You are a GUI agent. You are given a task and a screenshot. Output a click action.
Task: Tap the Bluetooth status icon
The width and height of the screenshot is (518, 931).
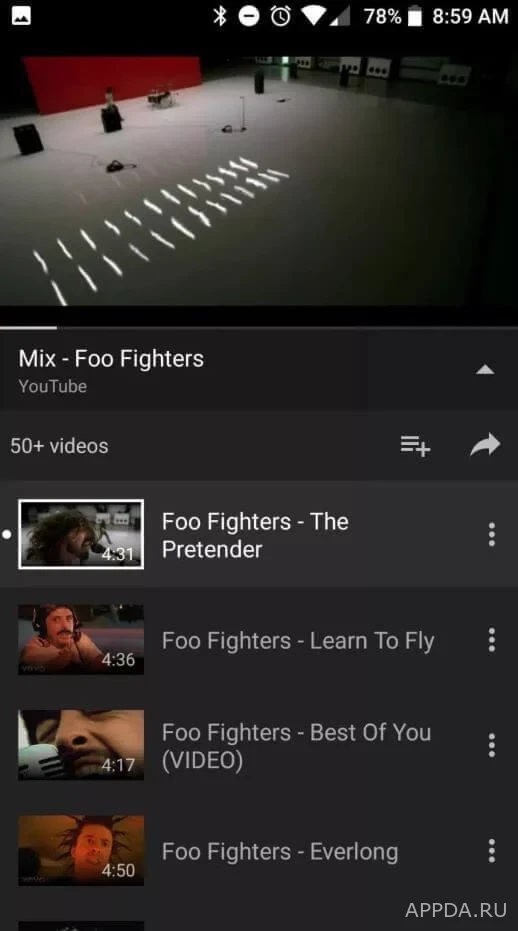220,16
